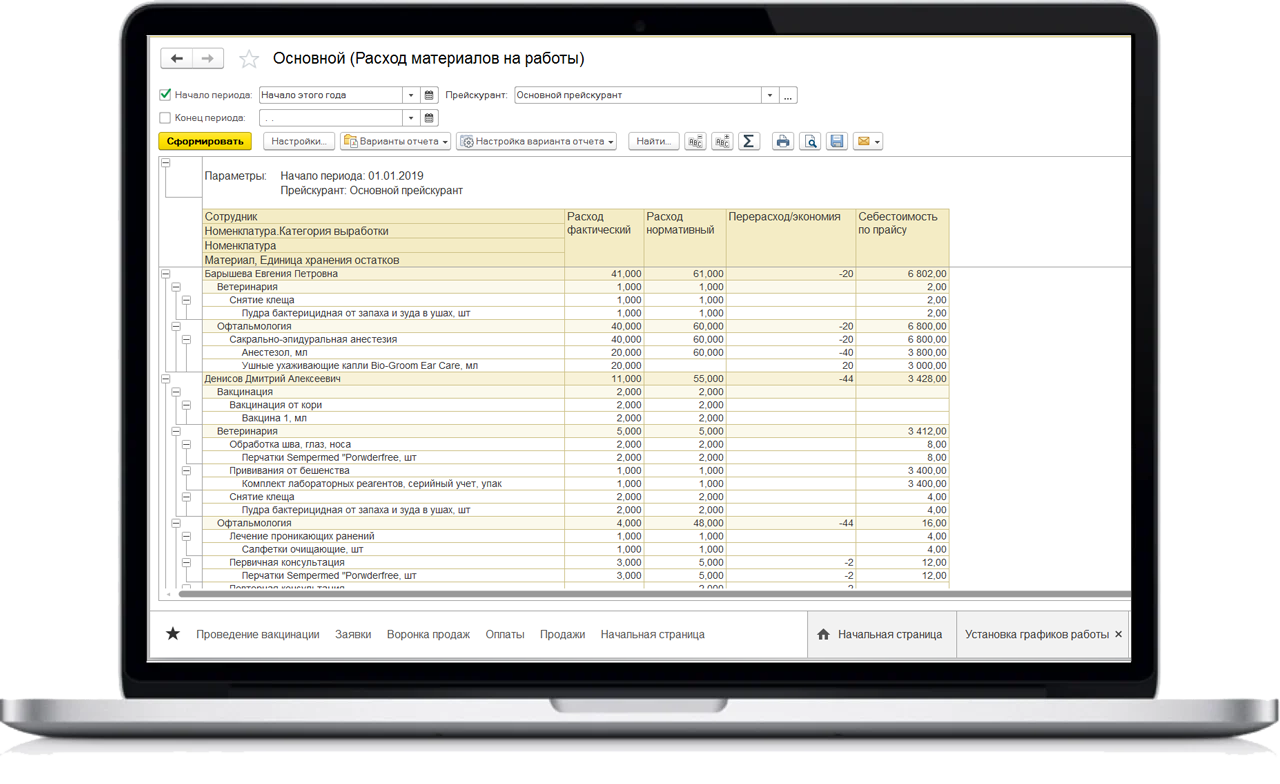
Task: Click the Конец периода date field
Action: tap(330, 118)
